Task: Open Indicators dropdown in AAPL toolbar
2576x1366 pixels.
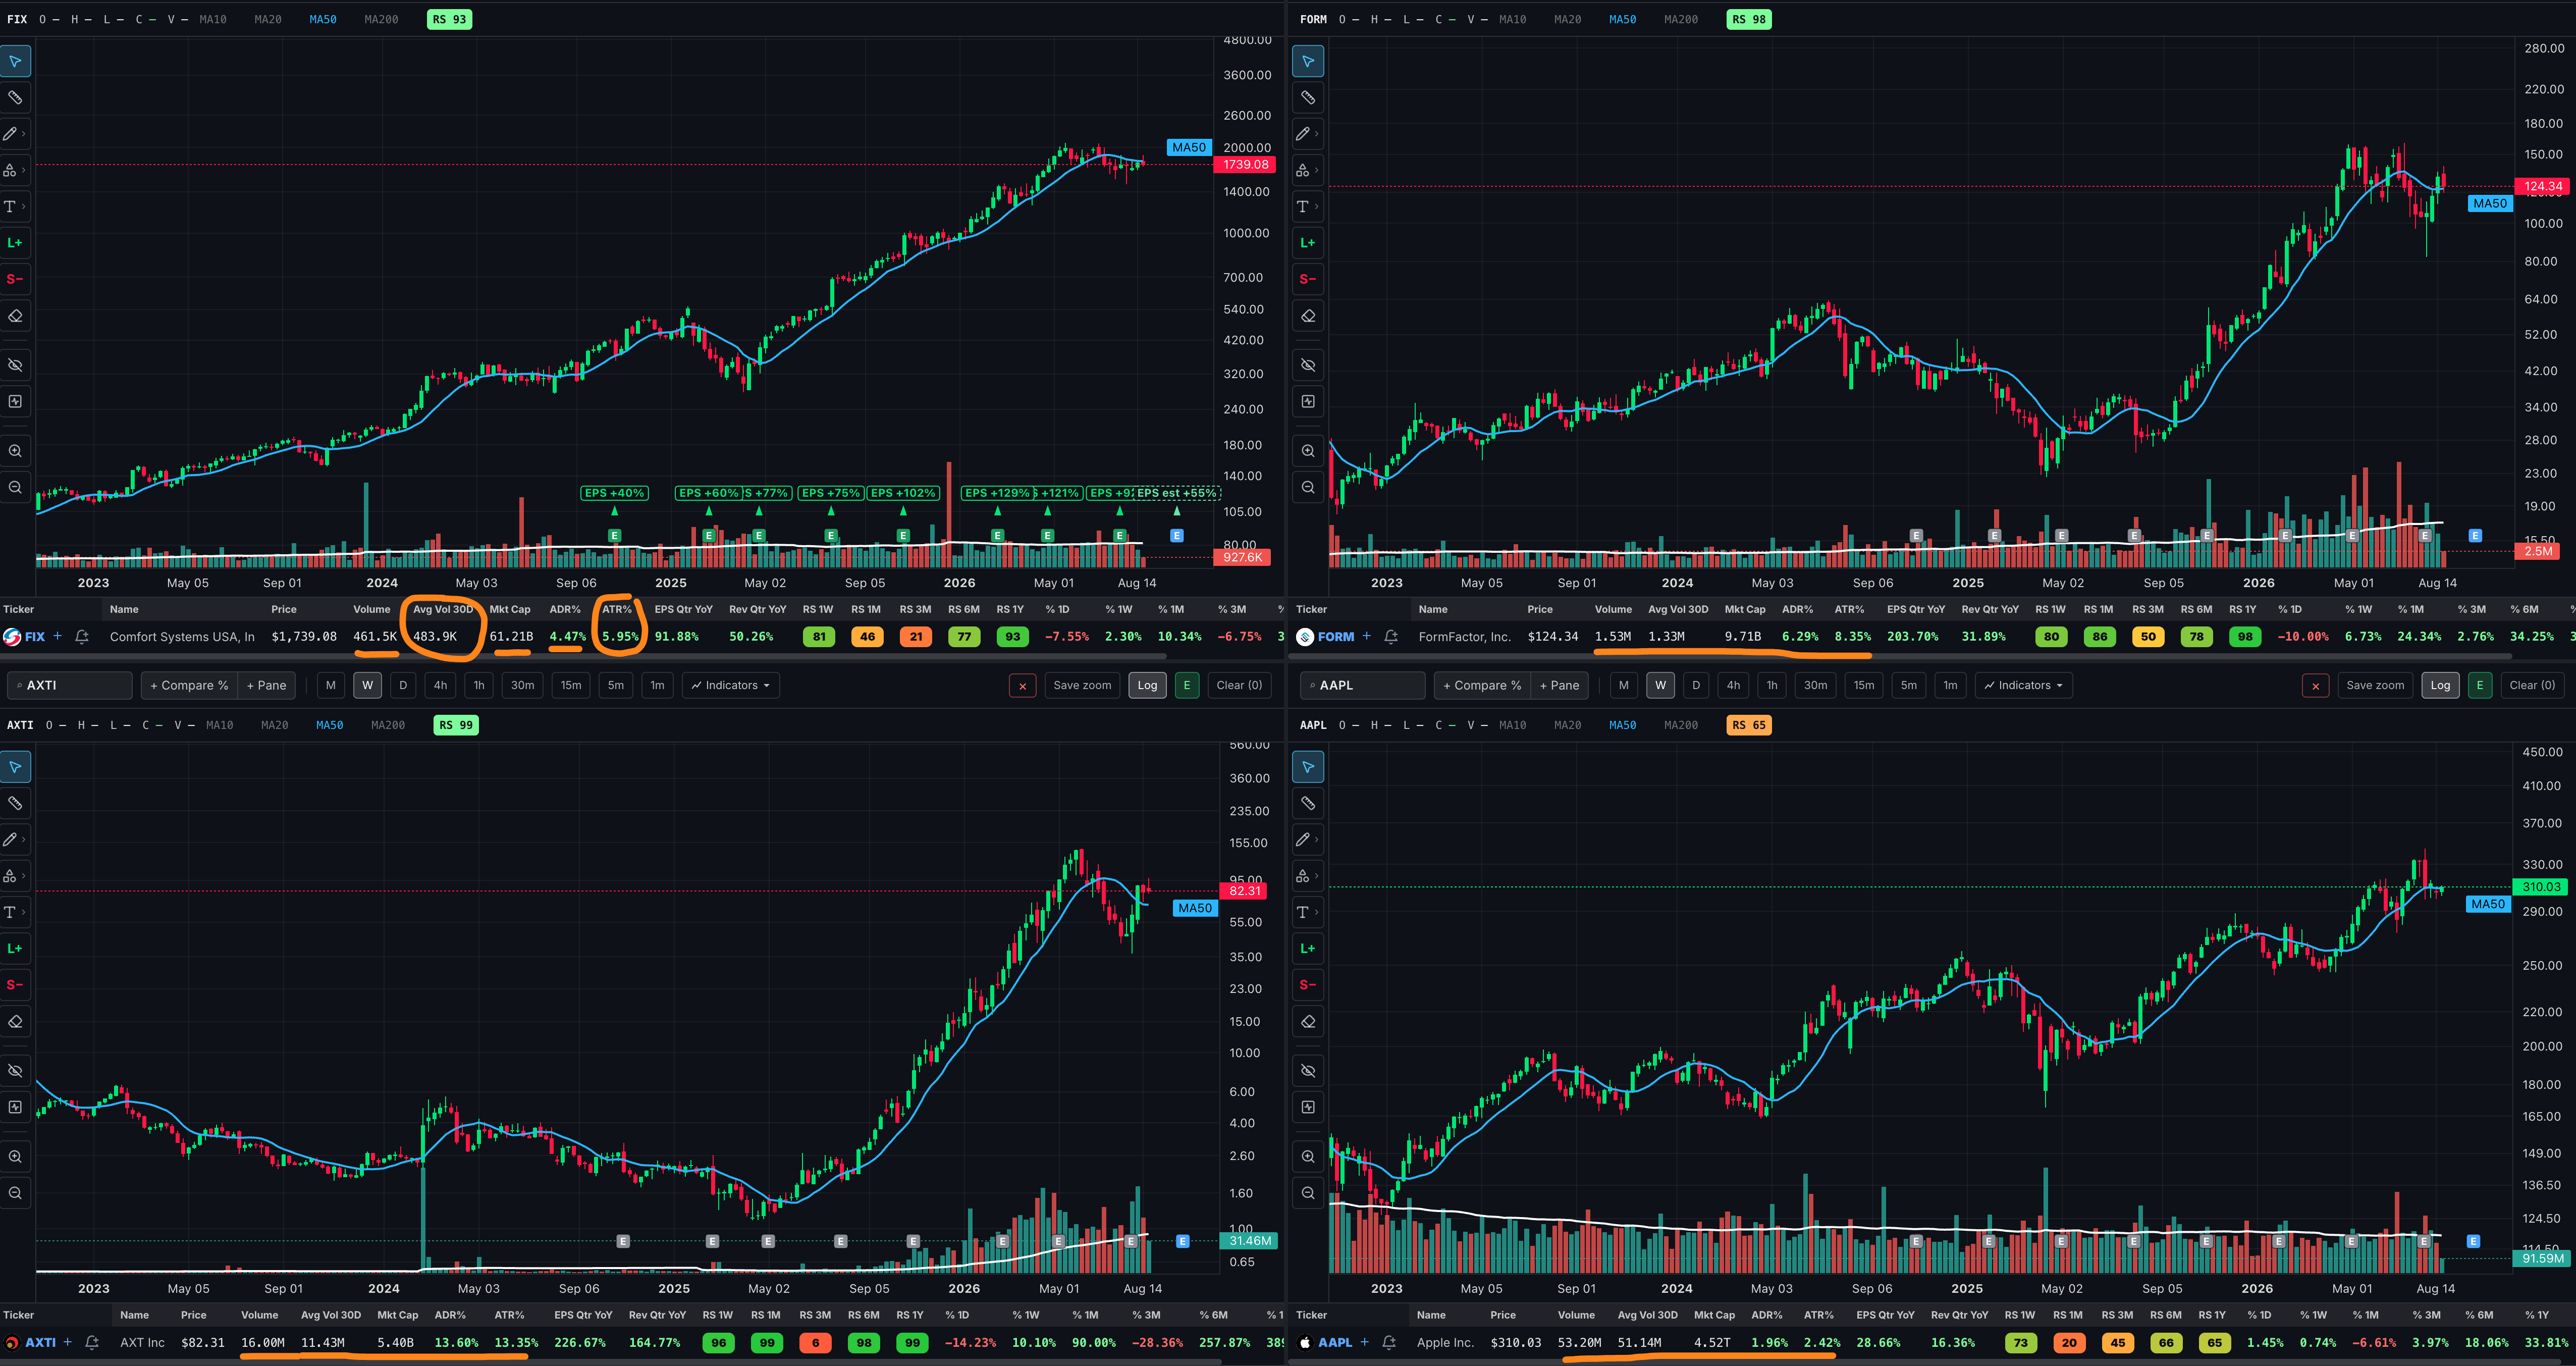Action: [2024, 685]
